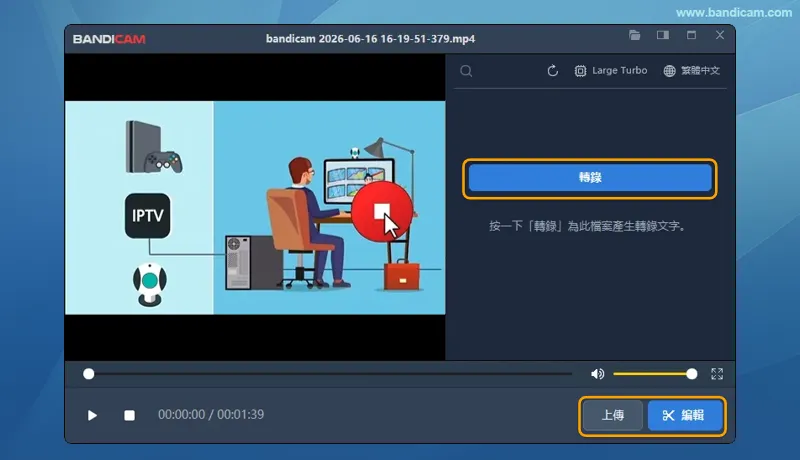Click the Bandicam logo
This screenshot has height=460, width=800.
click(109, 39)
